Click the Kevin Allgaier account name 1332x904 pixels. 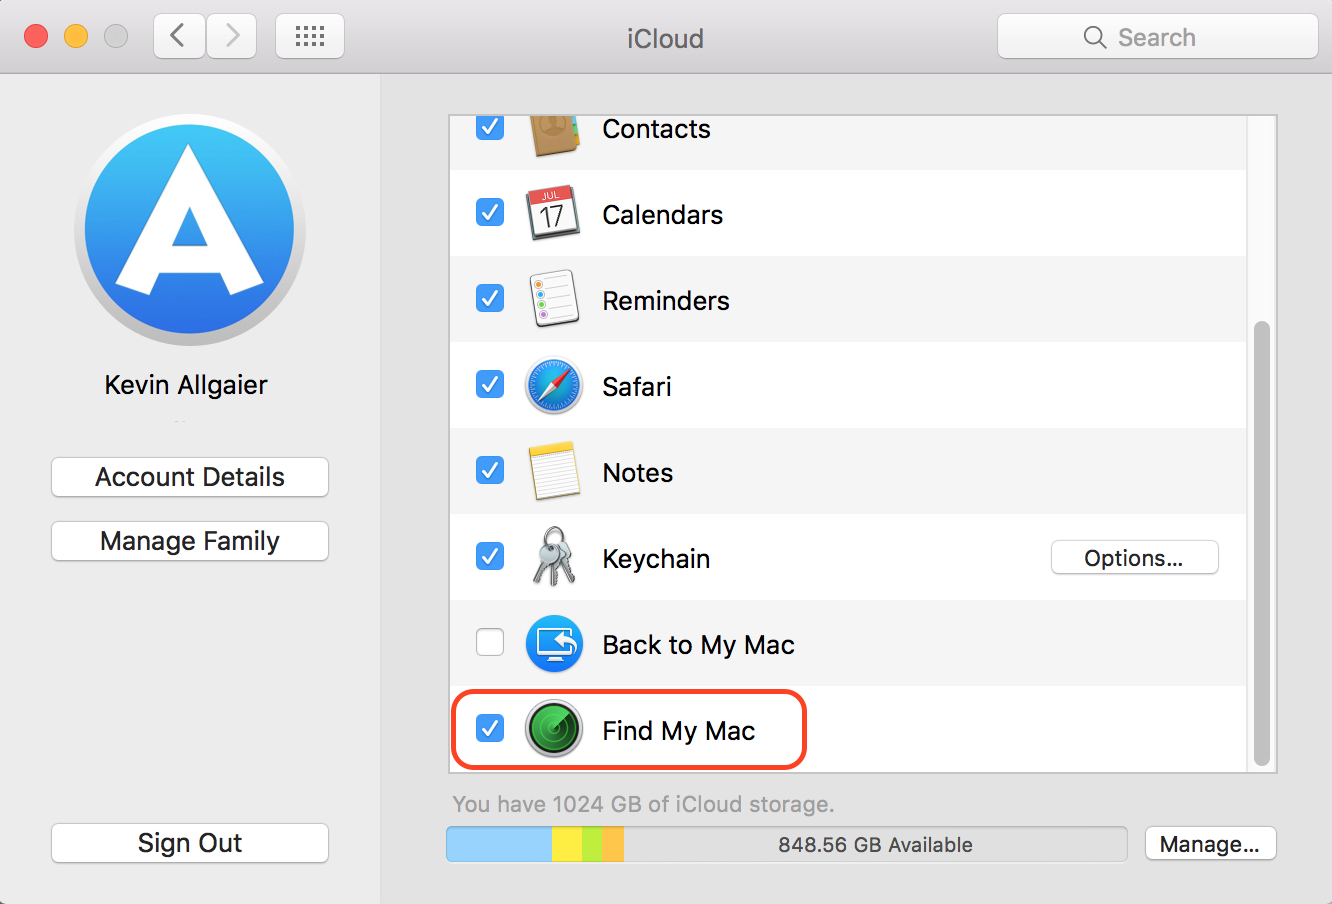click(186, 385)
